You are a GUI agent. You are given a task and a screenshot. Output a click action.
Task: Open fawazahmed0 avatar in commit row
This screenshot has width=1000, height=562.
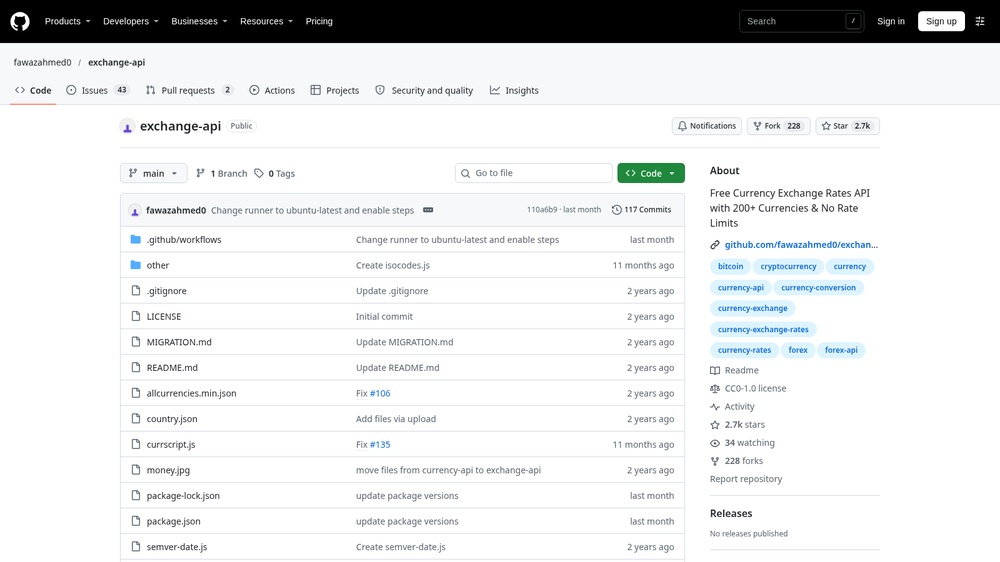135,210
